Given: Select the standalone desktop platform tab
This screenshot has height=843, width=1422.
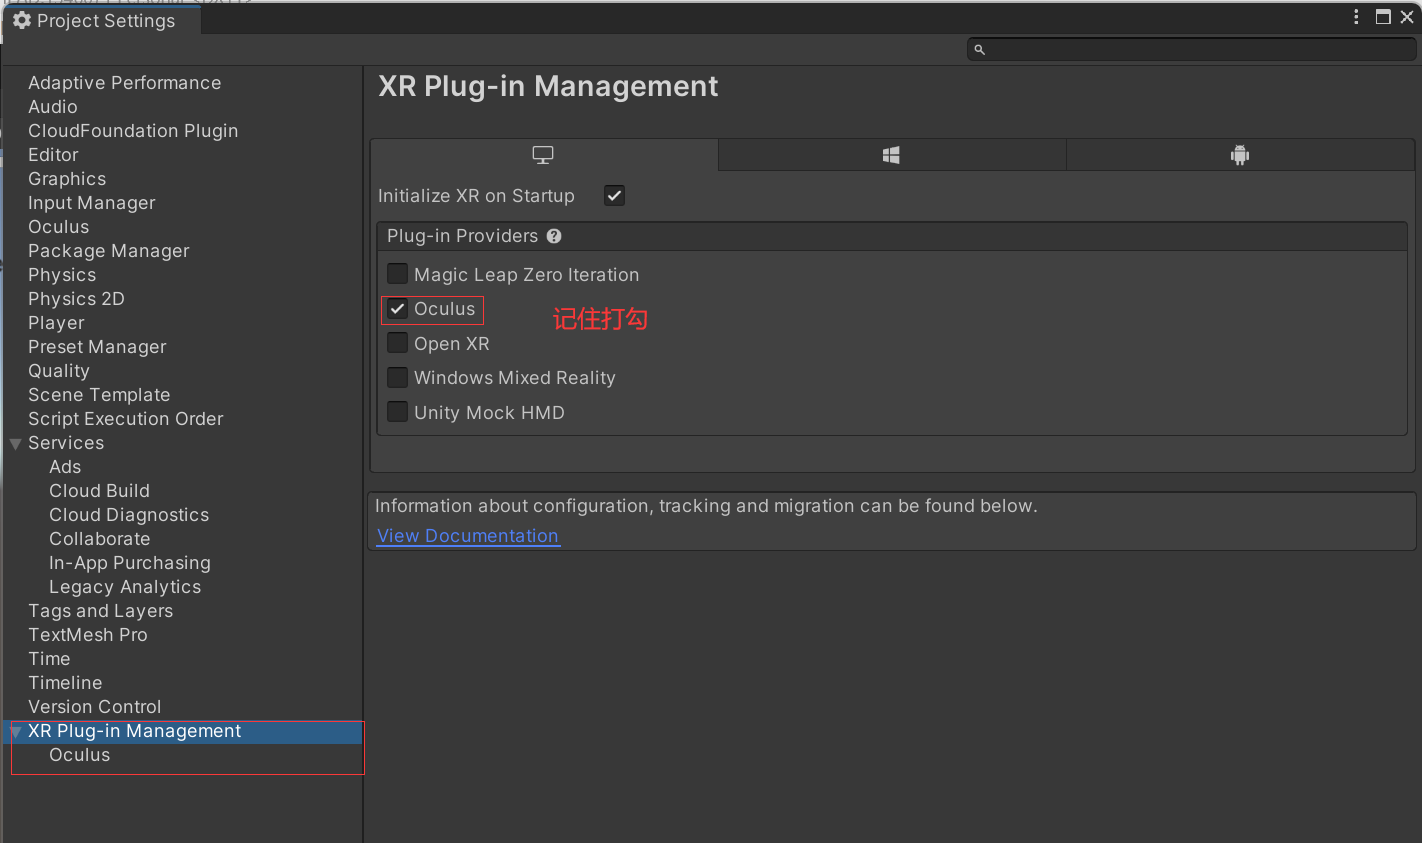Looking at the screenshot, I should point(544,155).
